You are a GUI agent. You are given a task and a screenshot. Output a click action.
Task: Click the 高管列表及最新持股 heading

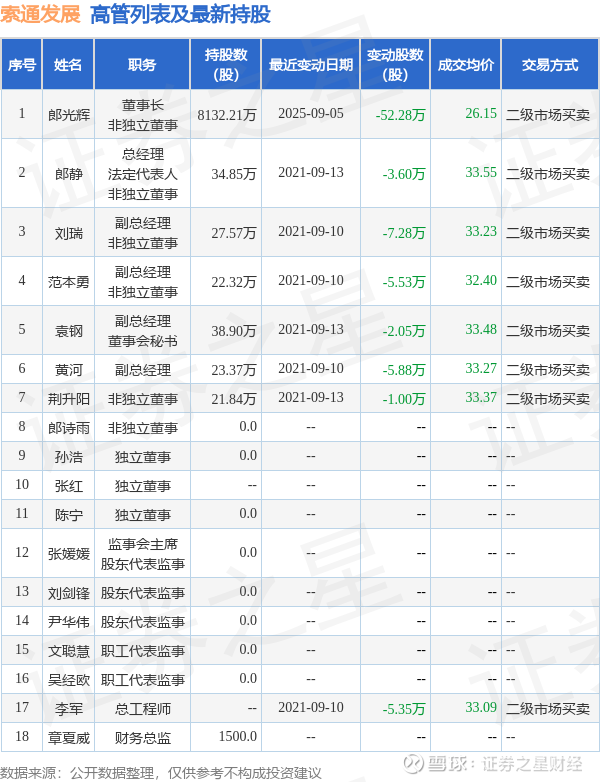click(x=180, y=14)
